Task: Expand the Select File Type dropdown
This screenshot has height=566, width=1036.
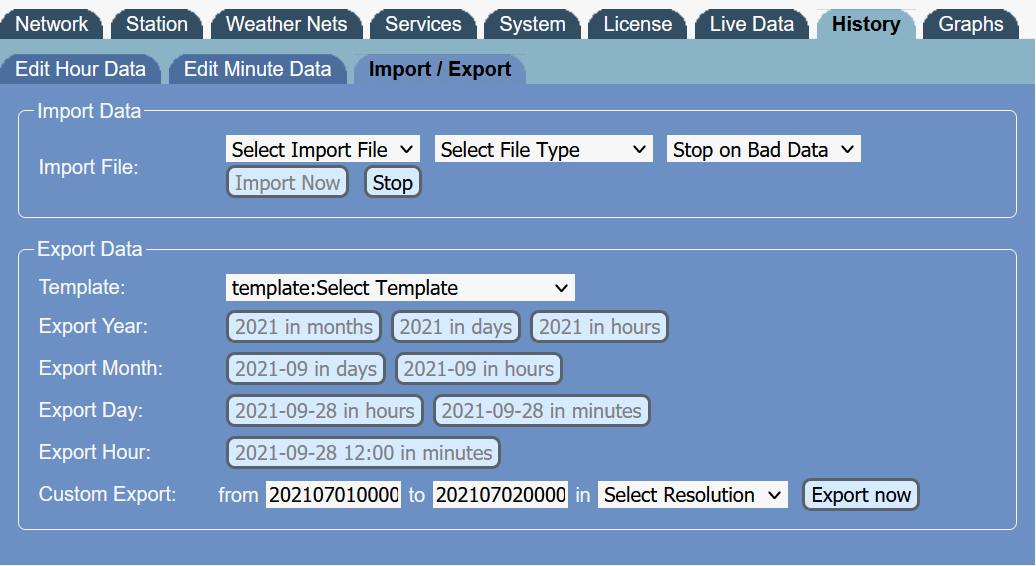Action: (543, 150)
